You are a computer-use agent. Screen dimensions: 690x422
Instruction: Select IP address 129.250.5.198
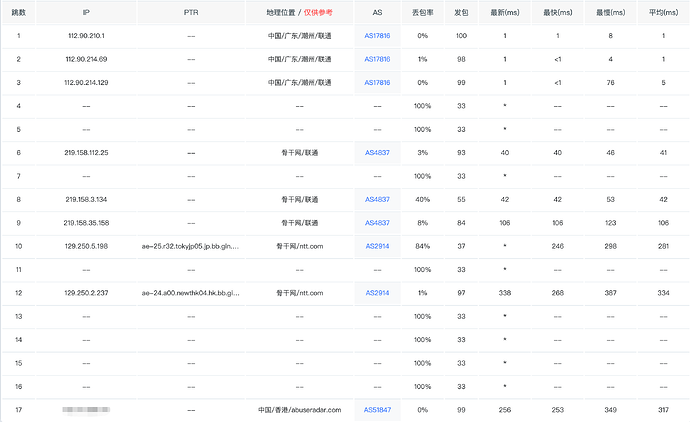86,246
